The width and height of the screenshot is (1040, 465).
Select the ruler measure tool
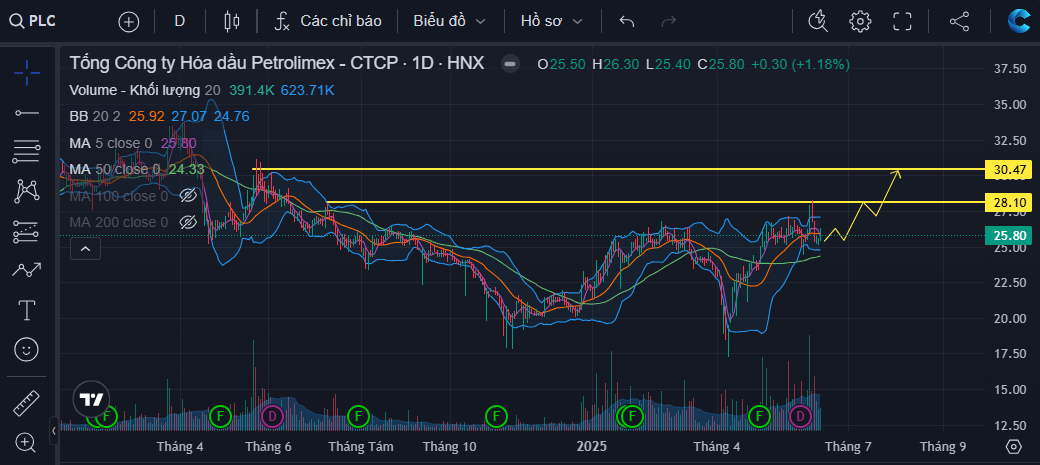[x=27, y=403]
